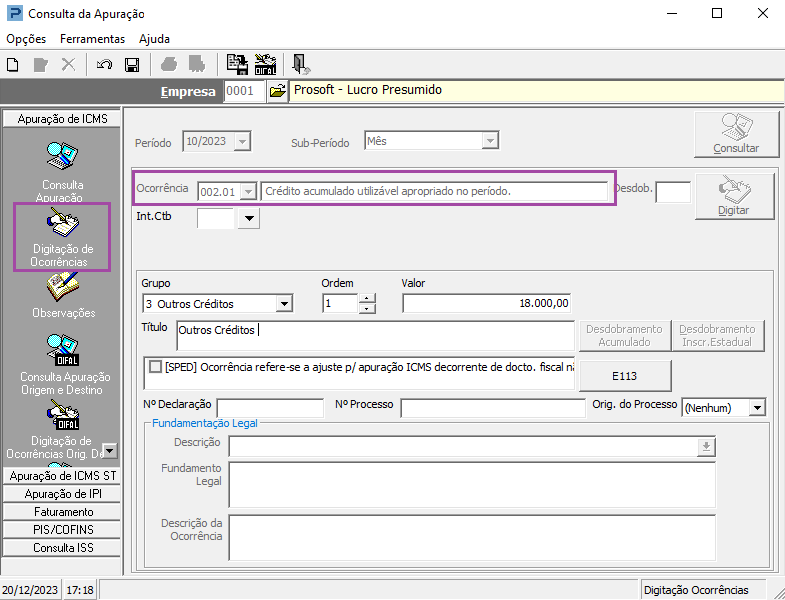Viewport: 785px width, 600px height.
Task: Expand the Fundamentação Legal Descrição dropdown
Action: click(x=706, y=447)
